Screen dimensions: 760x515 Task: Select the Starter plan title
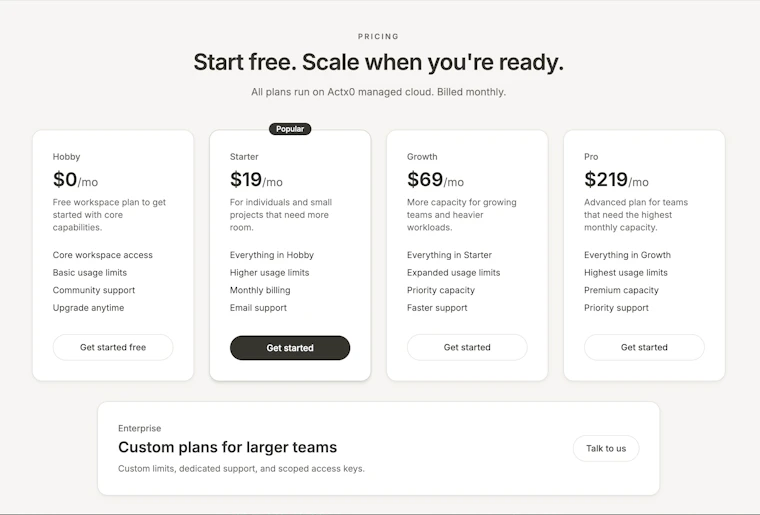(244, 157)
